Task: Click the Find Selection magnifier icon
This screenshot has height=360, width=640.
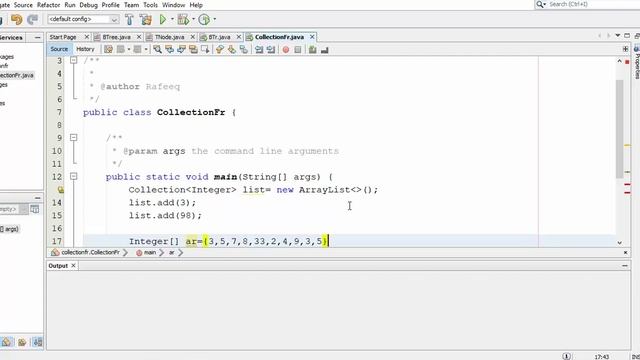Action: click(157, 49)
